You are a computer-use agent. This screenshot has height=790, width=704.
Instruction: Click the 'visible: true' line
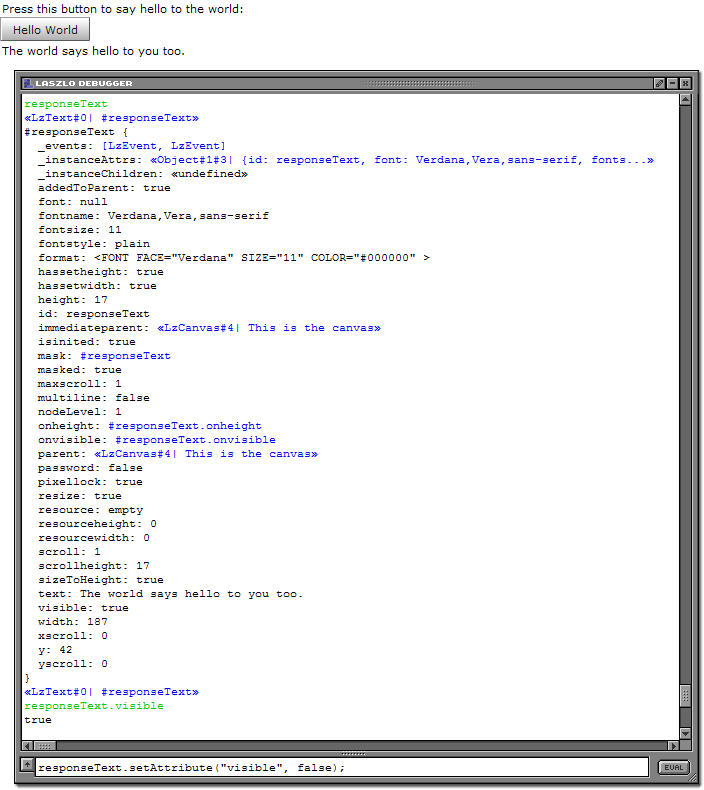coord(83,608)
